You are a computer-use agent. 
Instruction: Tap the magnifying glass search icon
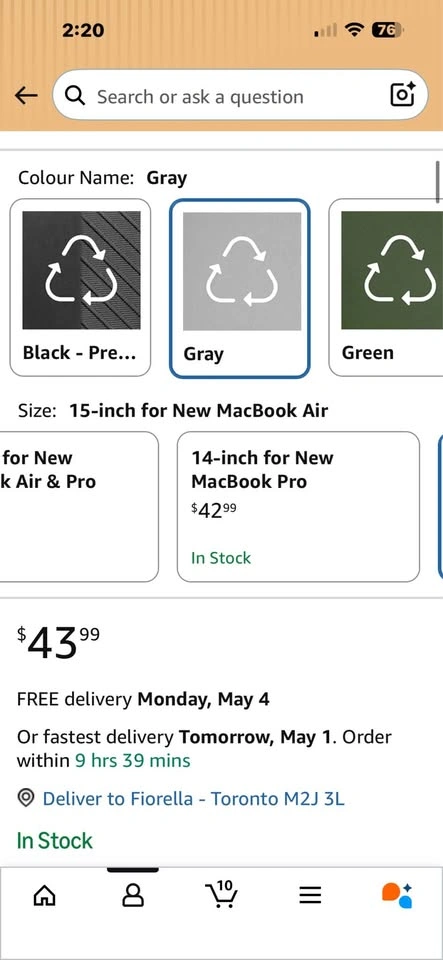pos(75,96)
